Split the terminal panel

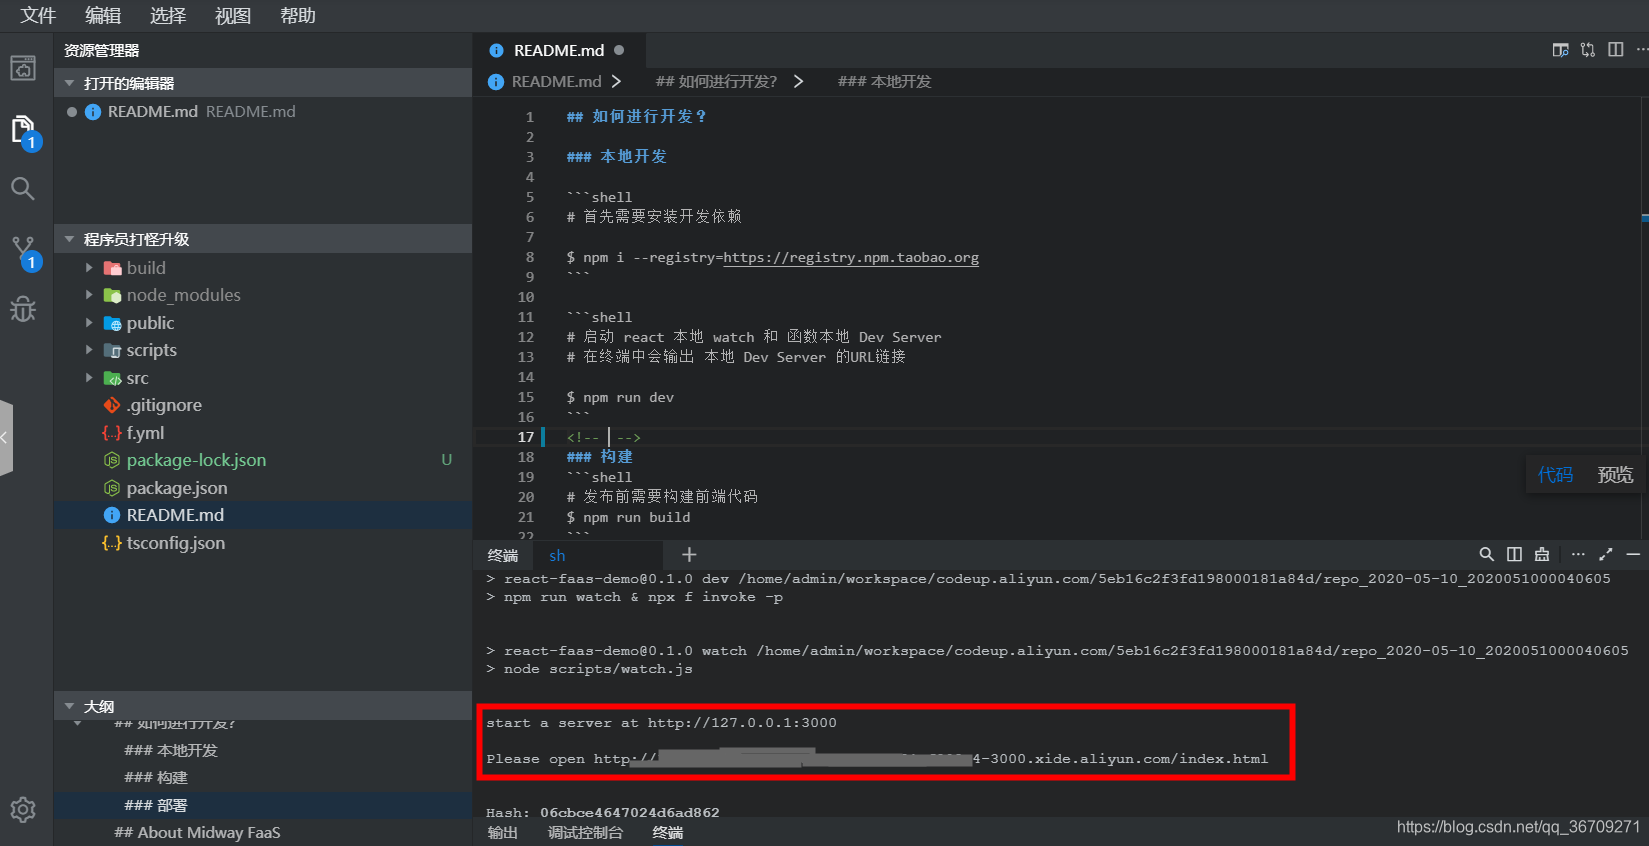(x=1514, y=554)
